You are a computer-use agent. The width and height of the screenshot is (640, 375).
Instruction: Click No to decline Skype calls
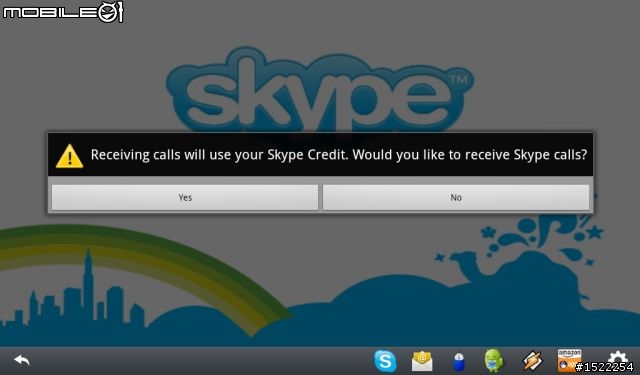(456, 197)
